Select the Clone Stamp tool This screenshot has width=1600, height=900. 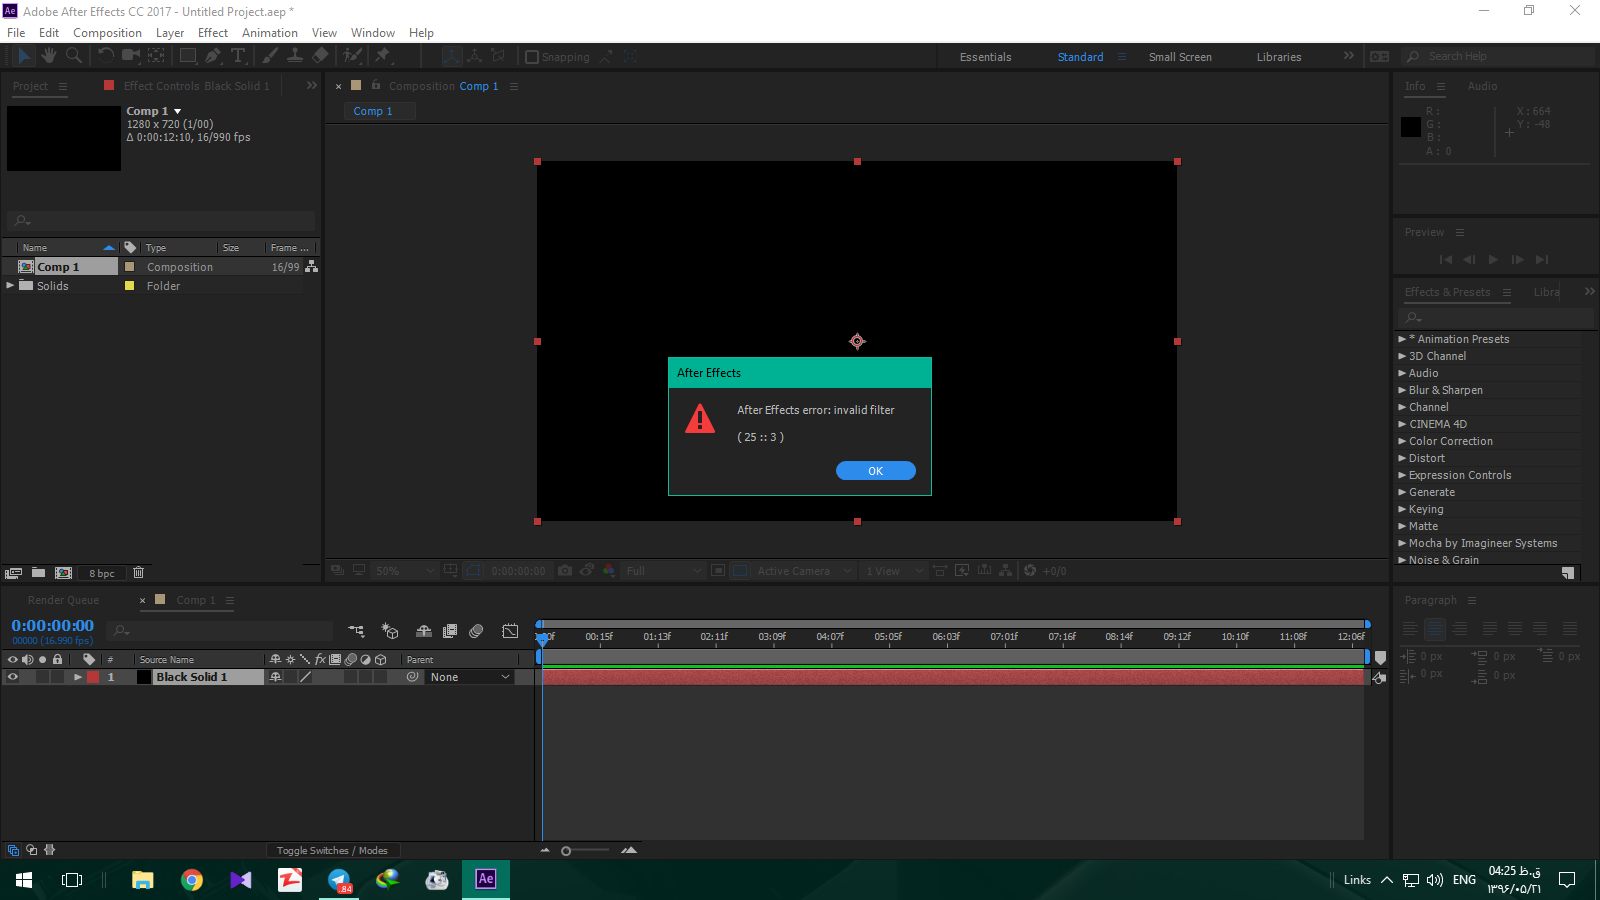pyautogui.click(x=295, y=56)
